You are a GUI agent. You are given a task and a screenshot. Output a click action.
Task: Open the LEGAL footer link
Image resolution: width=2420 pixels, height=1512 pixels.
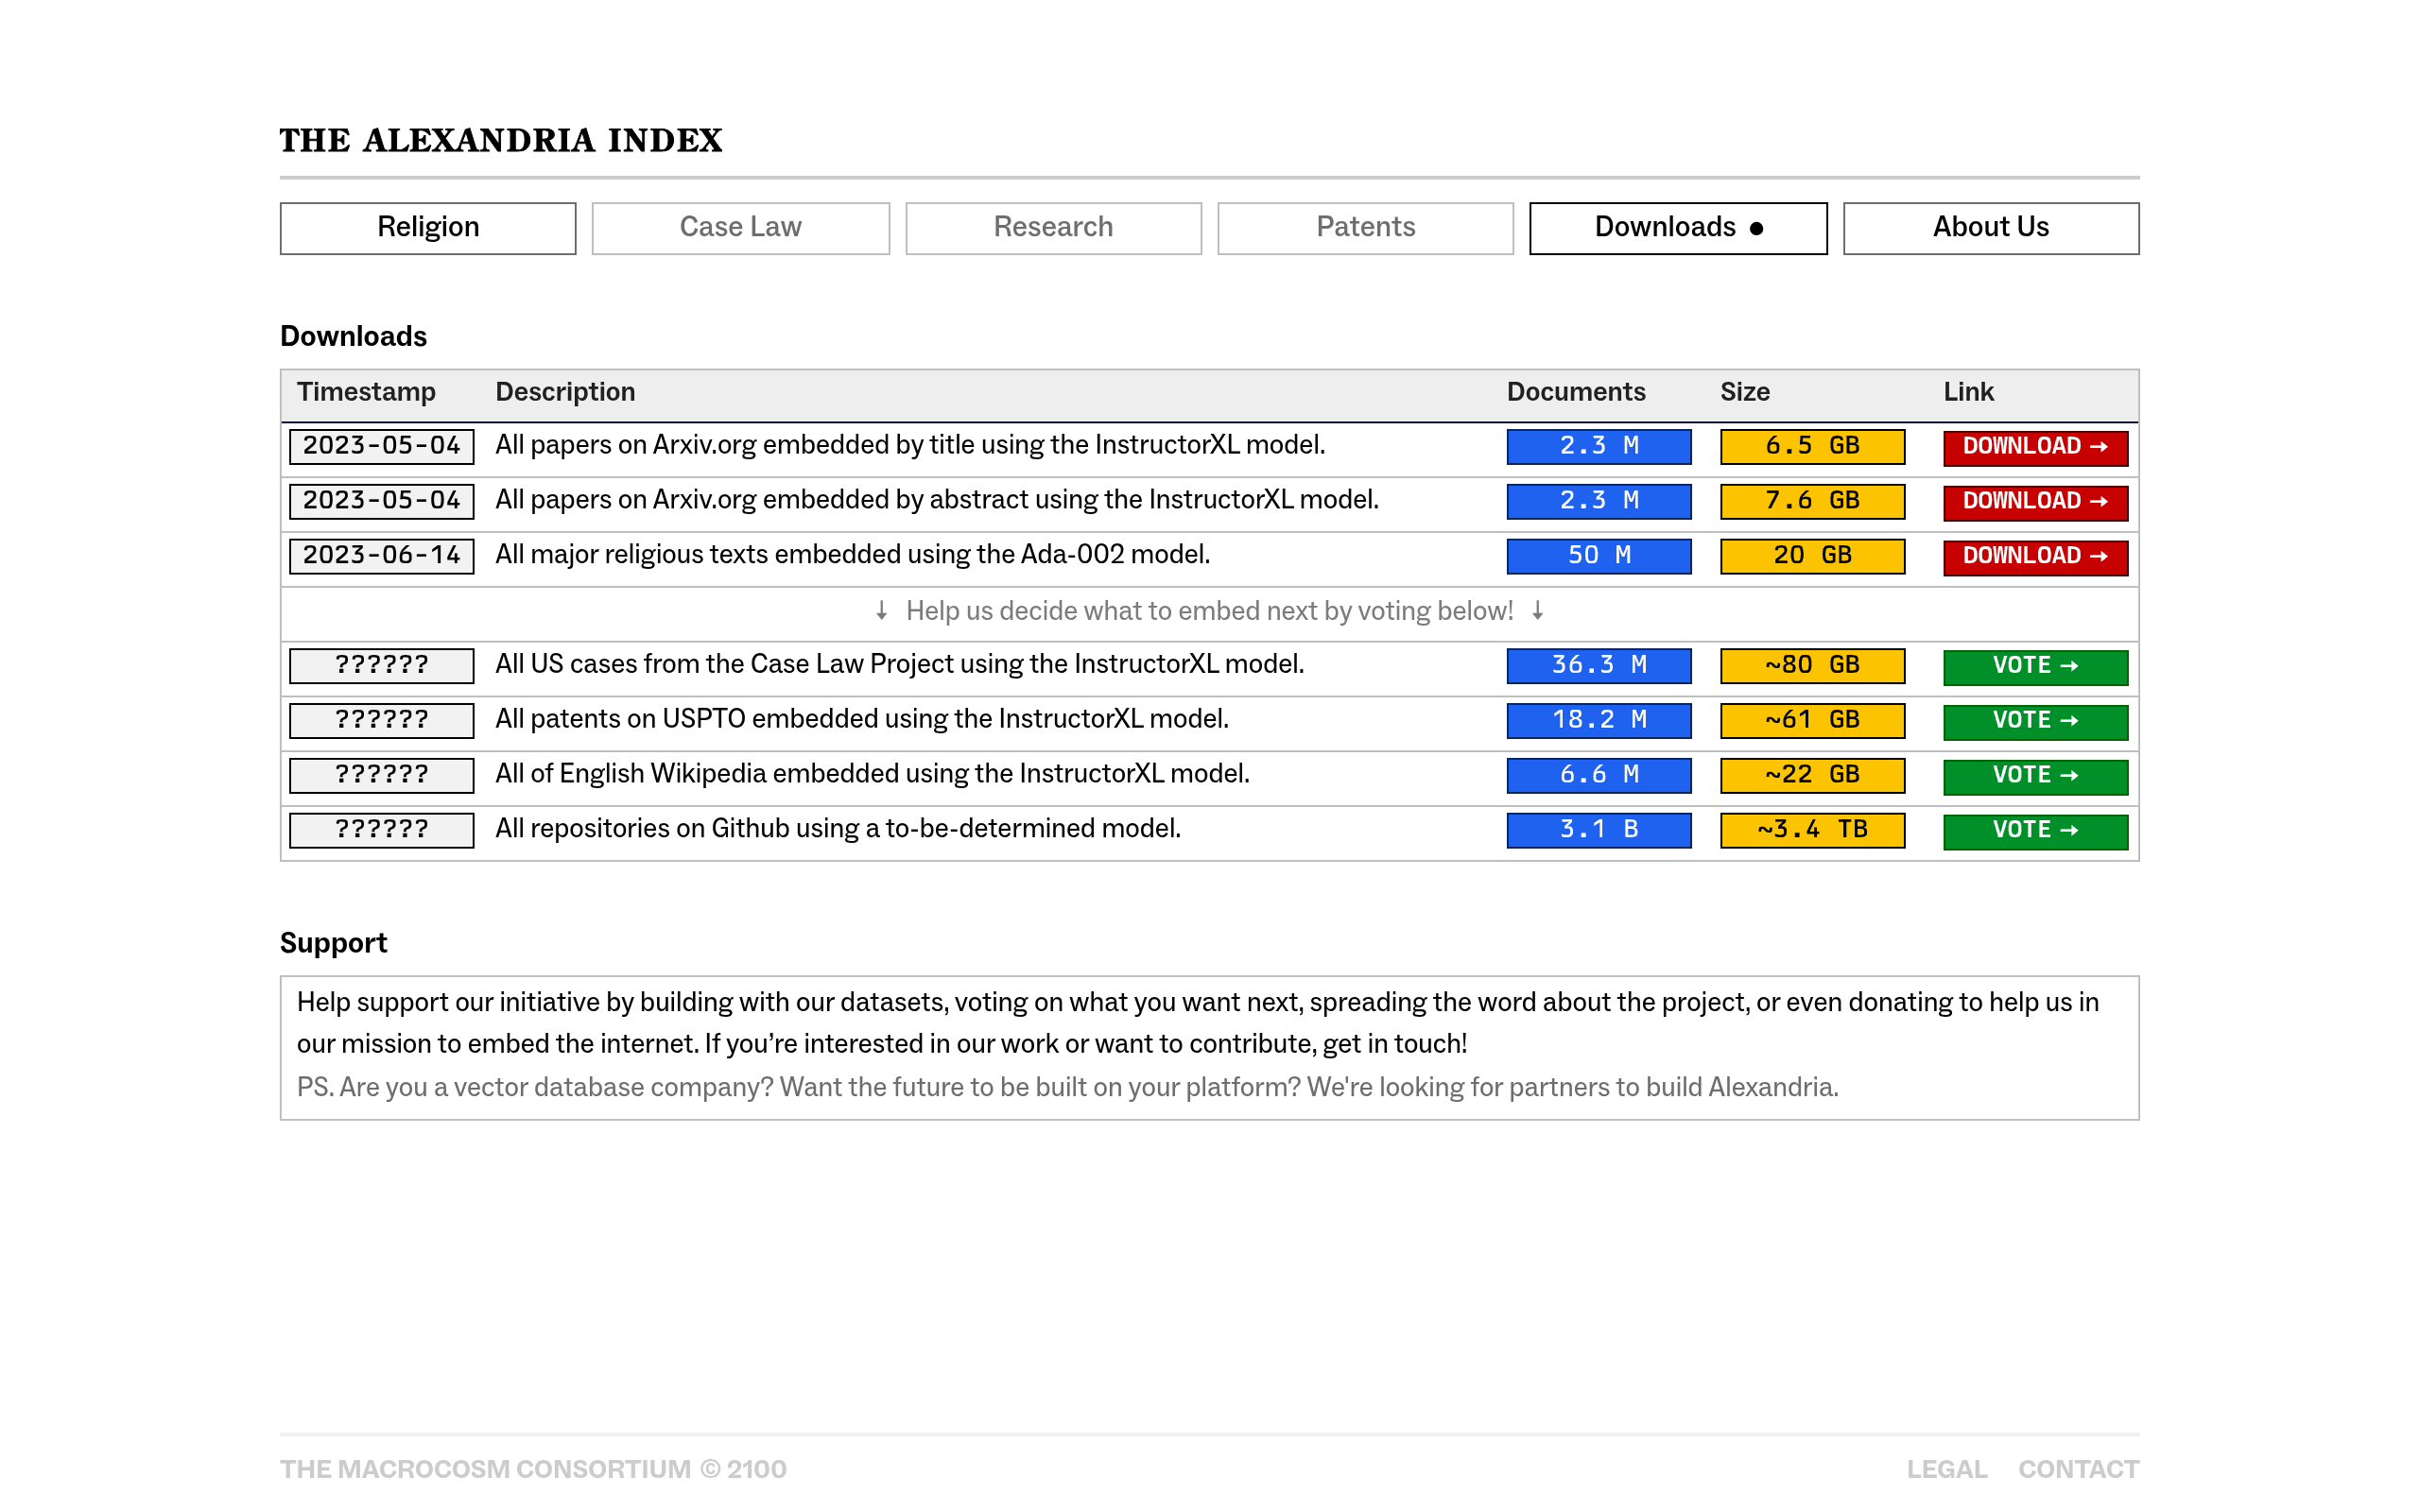[x=1946, y=1469]
